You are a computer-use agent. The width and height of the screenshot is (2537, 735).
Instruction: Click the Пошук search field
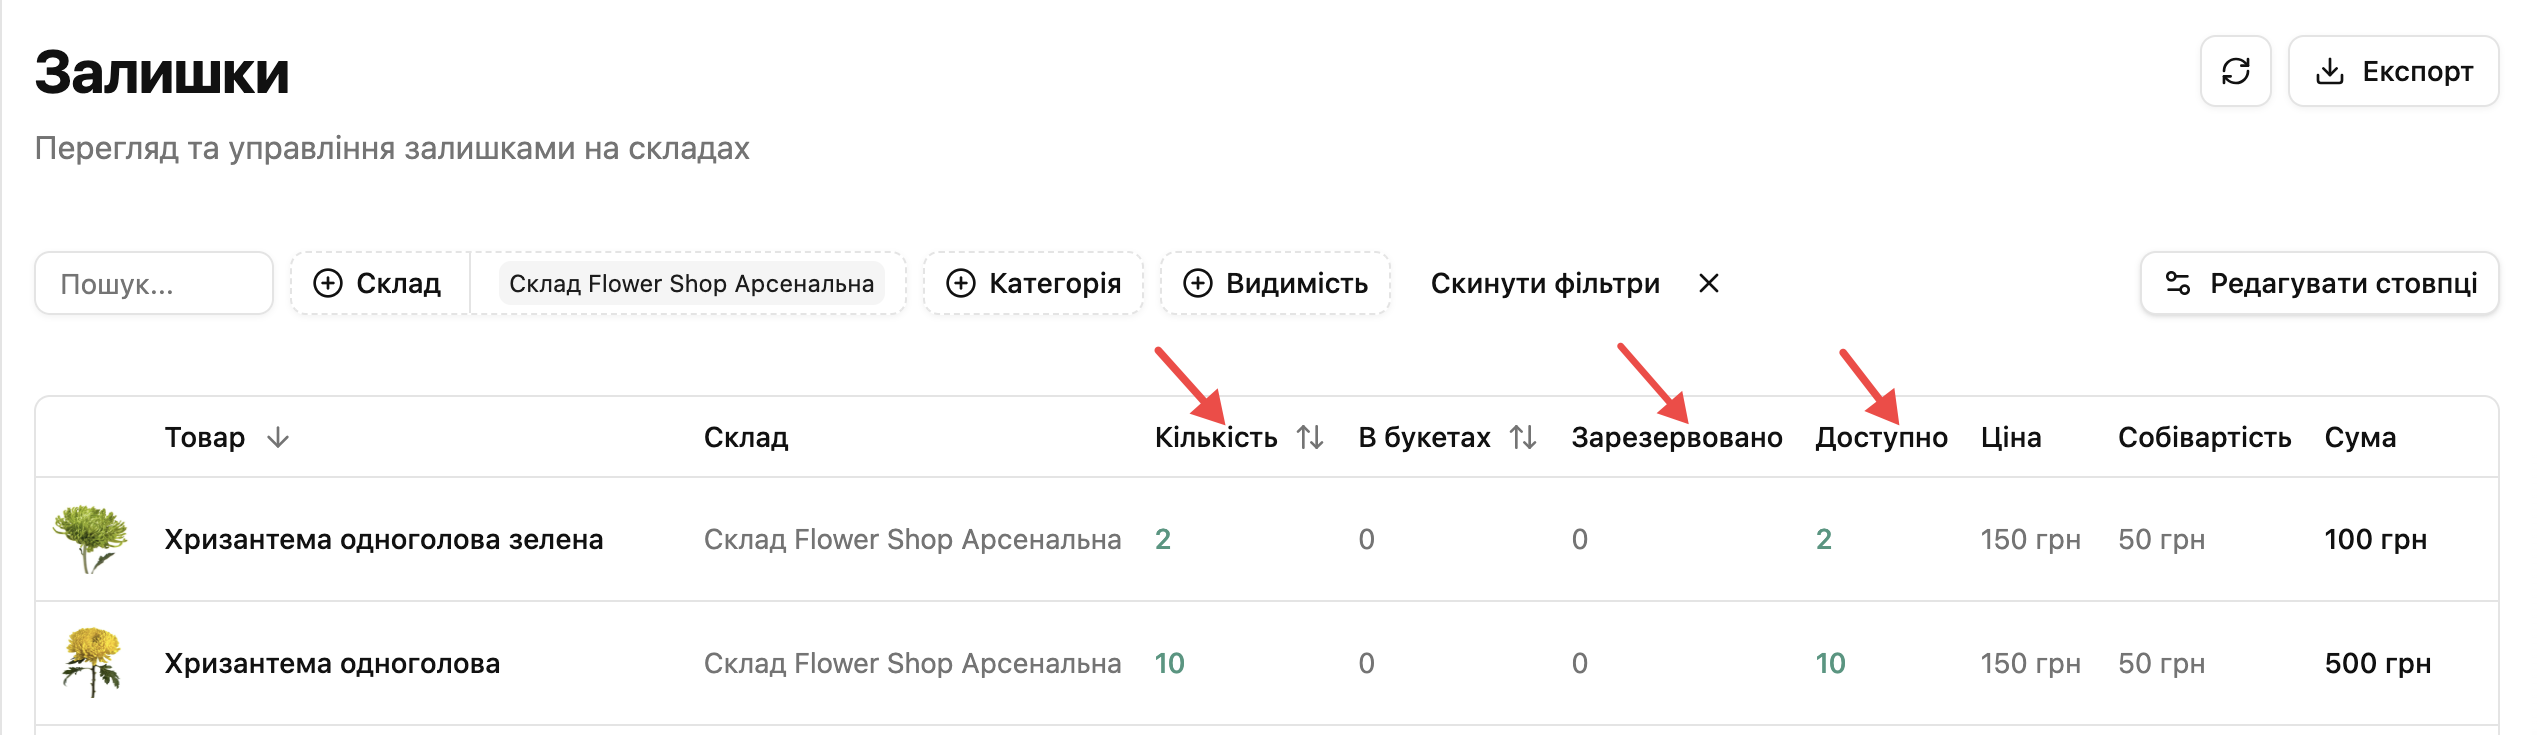(154, 283)
